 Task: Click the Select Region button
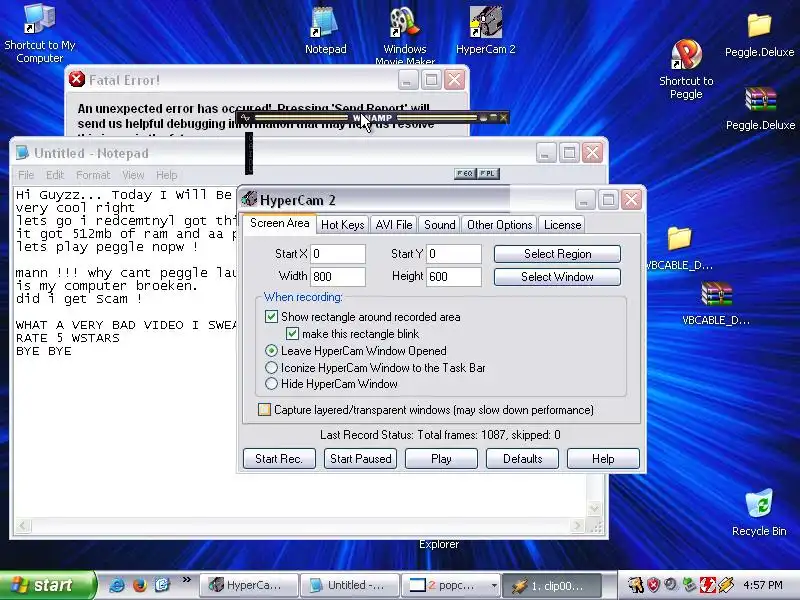pyautogui.click(x=557, y=254)
